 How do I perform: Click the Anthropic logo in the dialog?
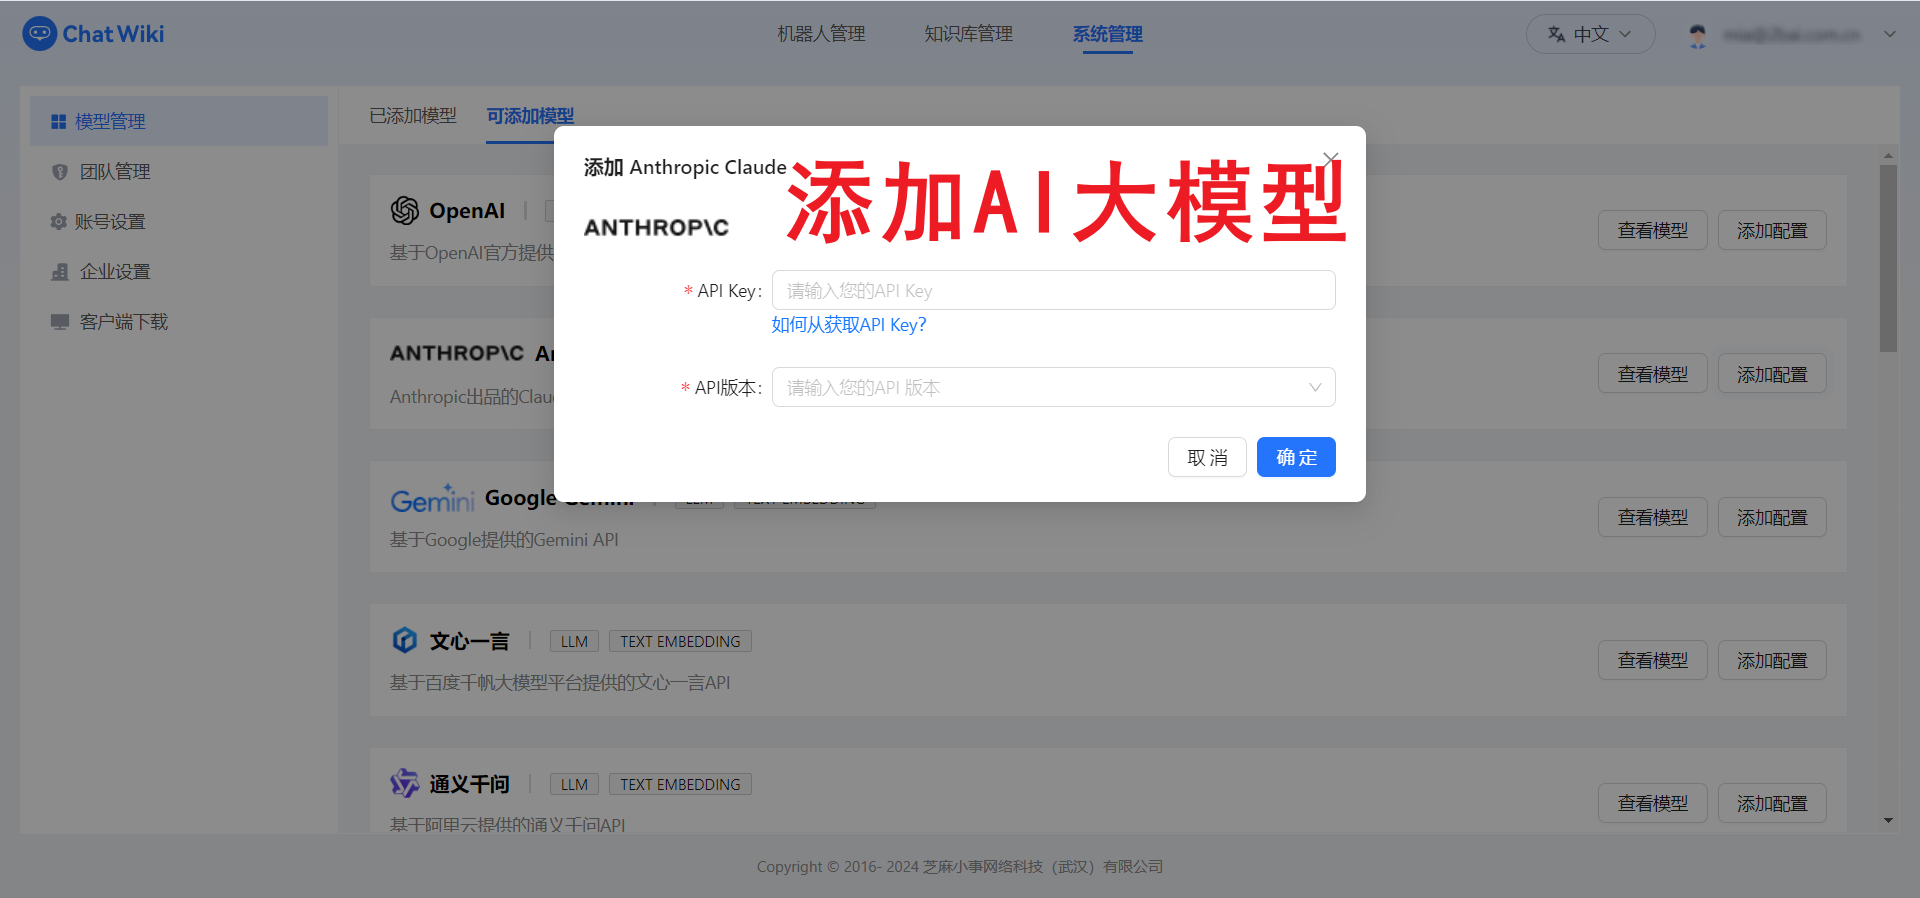point(656,228)
